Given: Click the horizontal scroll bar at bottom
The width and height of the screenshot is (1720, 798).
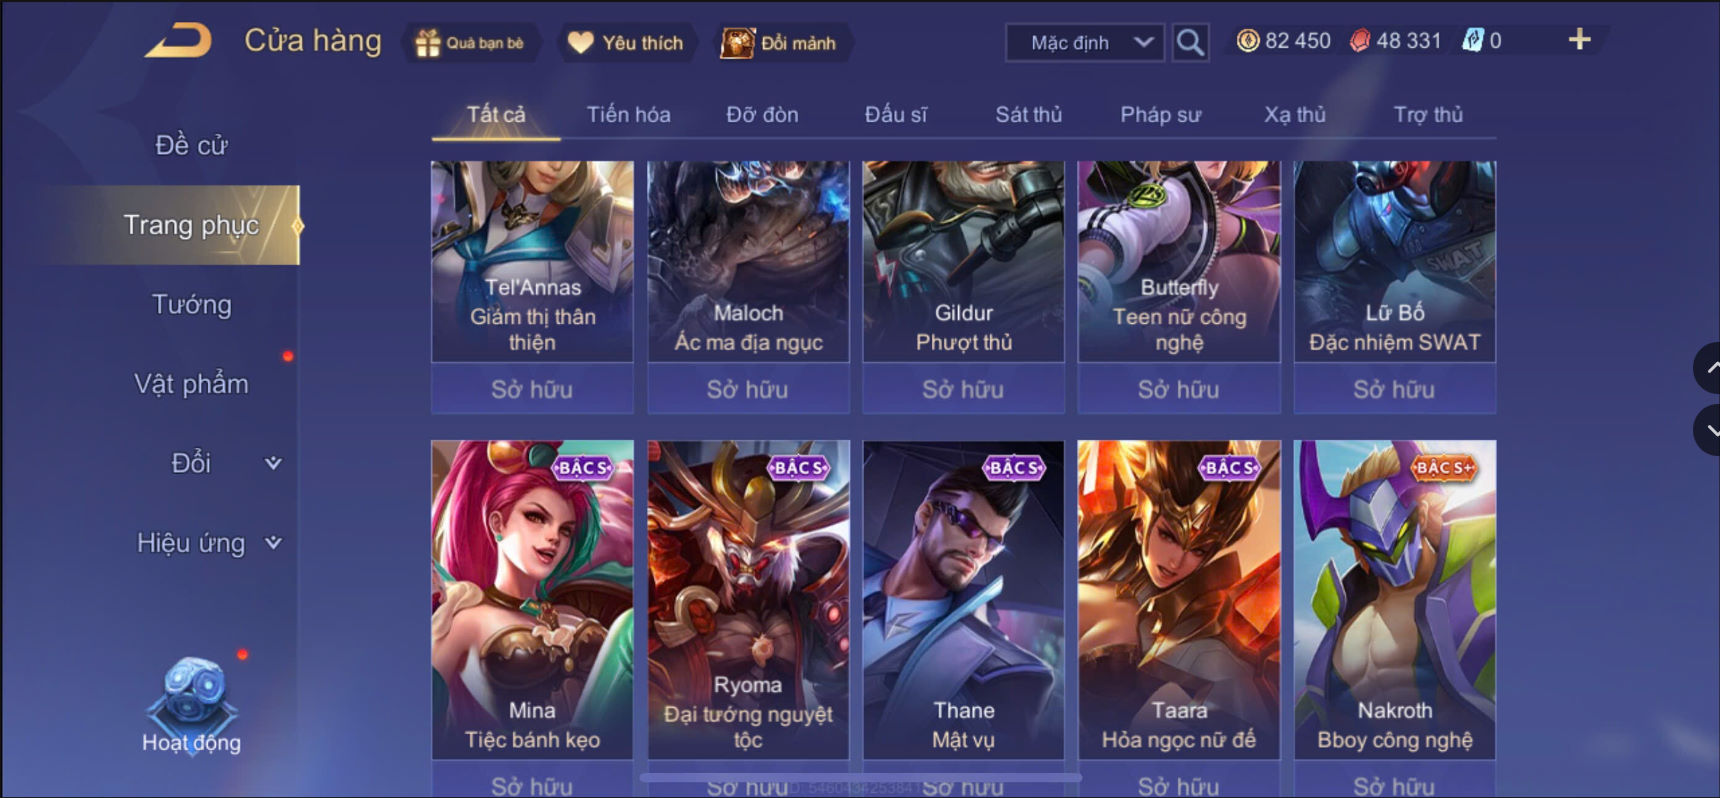Looking at the screenshot, I should click(x=860, y=777).
